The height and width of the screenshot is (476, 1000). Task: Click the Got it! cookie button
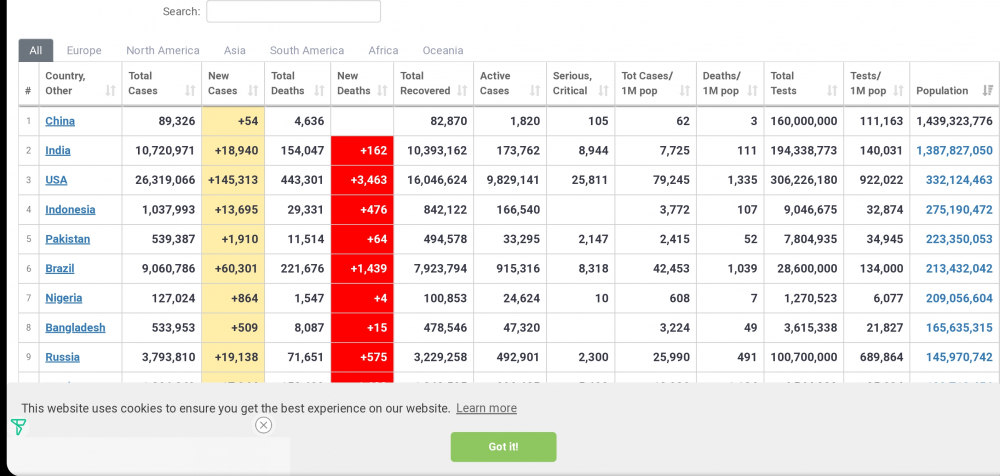click(503, 447)
